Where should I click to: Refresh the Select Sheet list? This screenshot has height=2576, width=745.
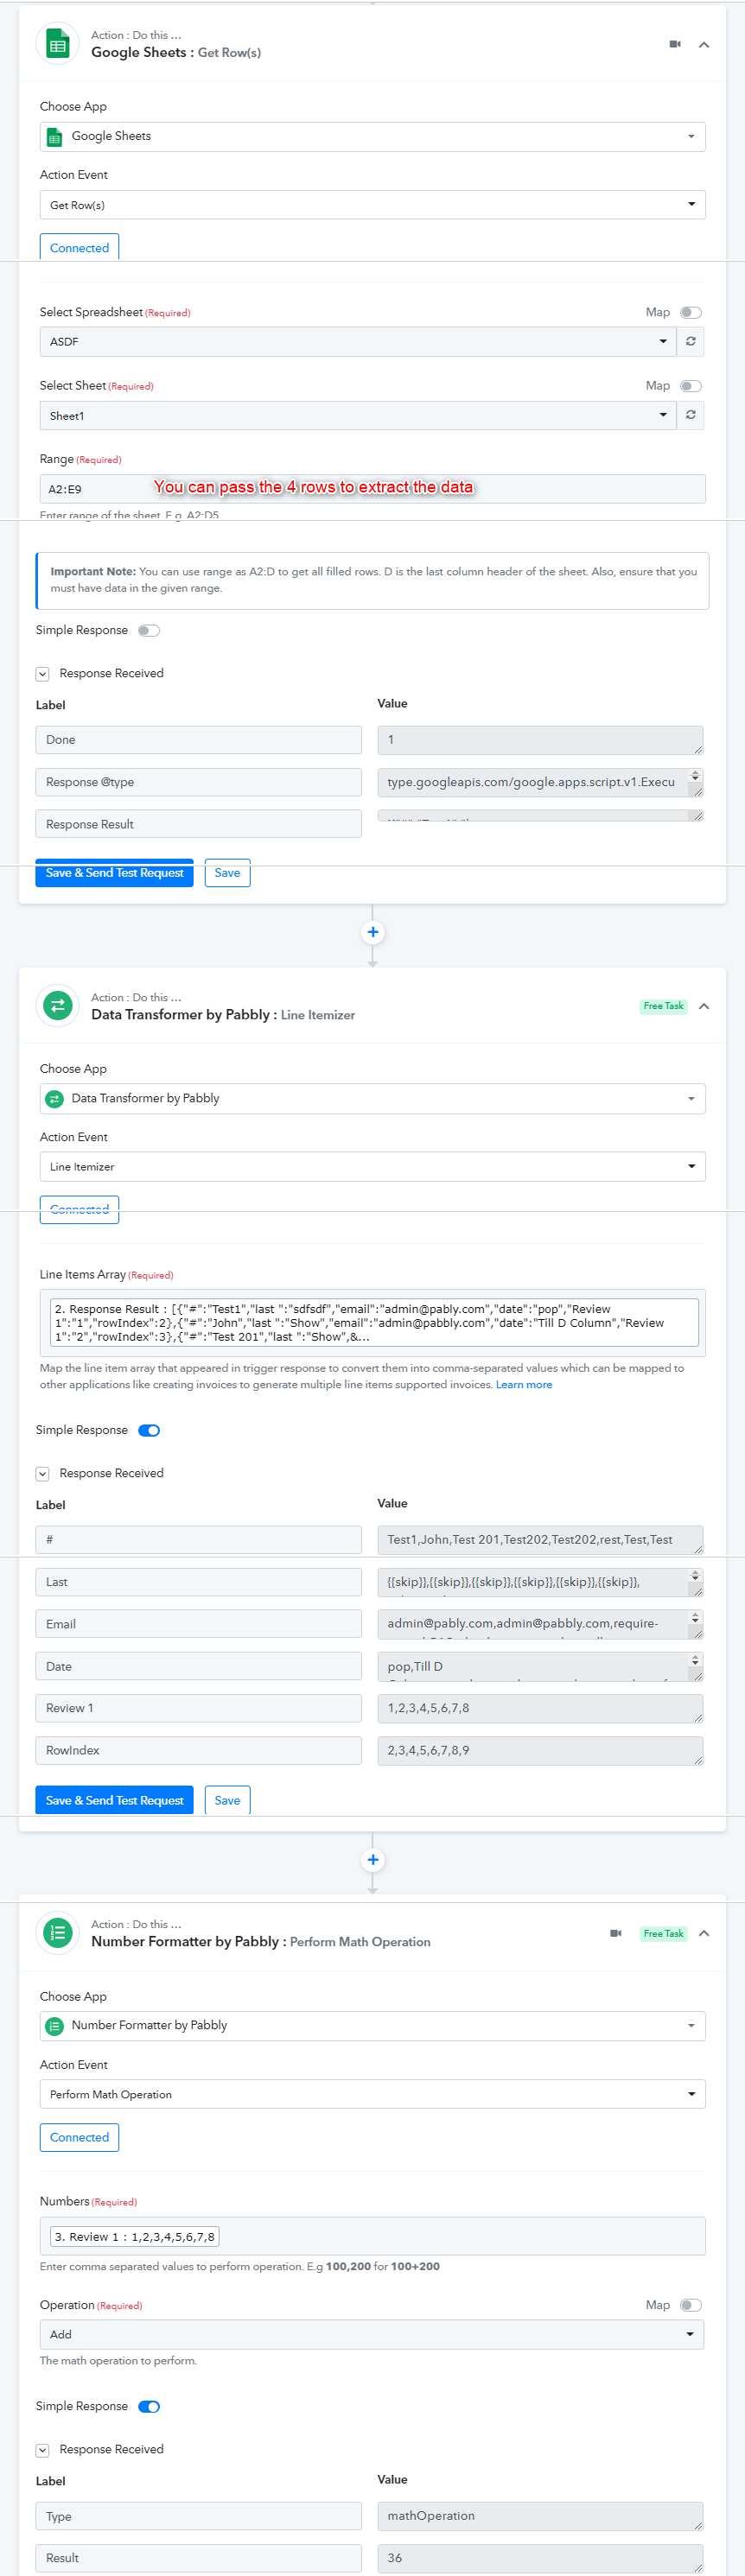[x=690, y=415]
